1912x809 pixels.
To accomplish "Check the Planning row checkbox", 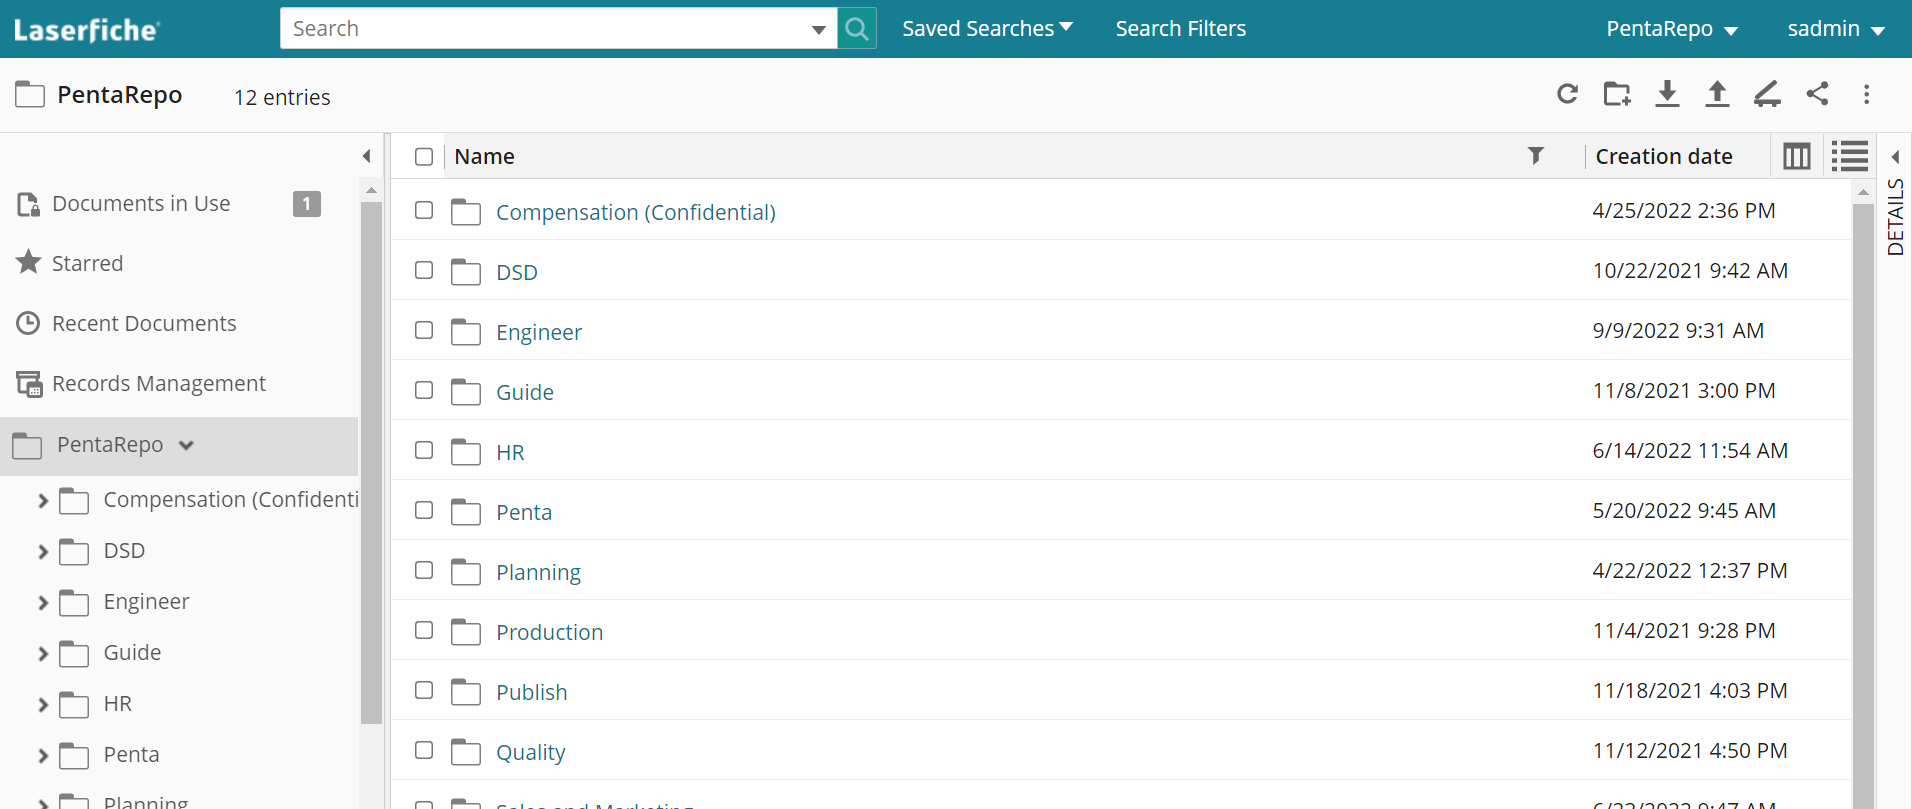I will pyautogui.click(x=424, y=570).
